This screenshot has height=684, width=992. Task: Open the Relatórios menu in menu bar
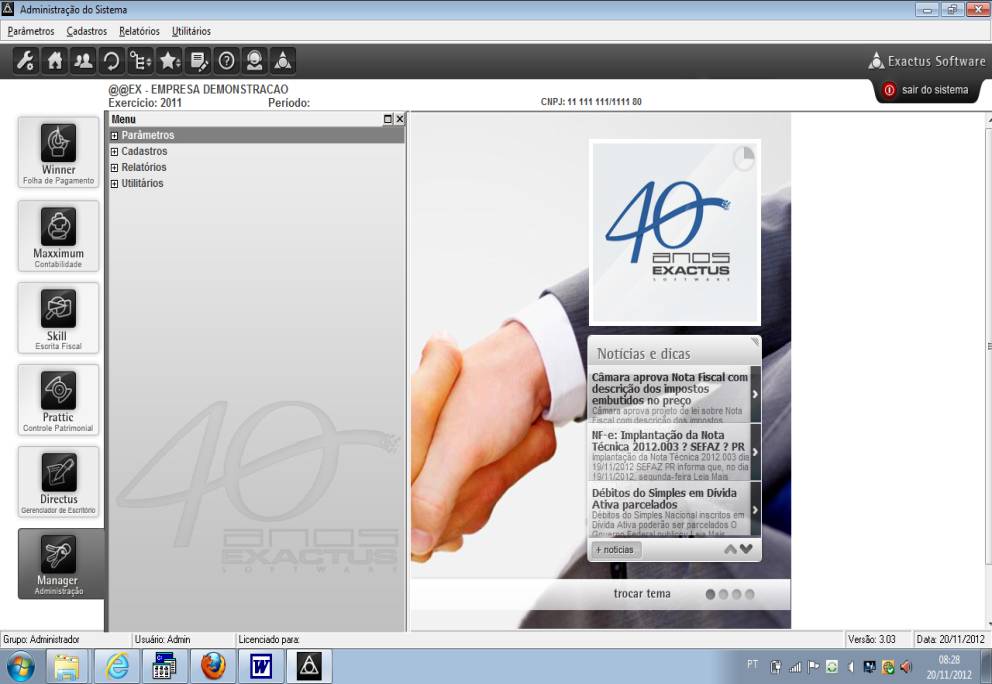tap(139, 31)
